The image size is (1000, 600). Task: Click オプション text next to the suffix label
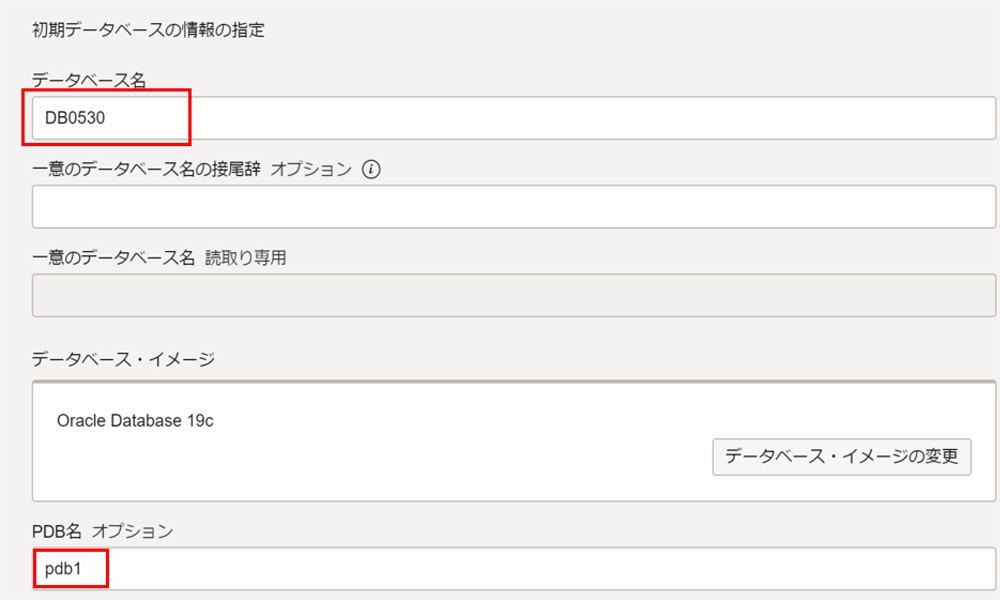[x=311, y=170]
